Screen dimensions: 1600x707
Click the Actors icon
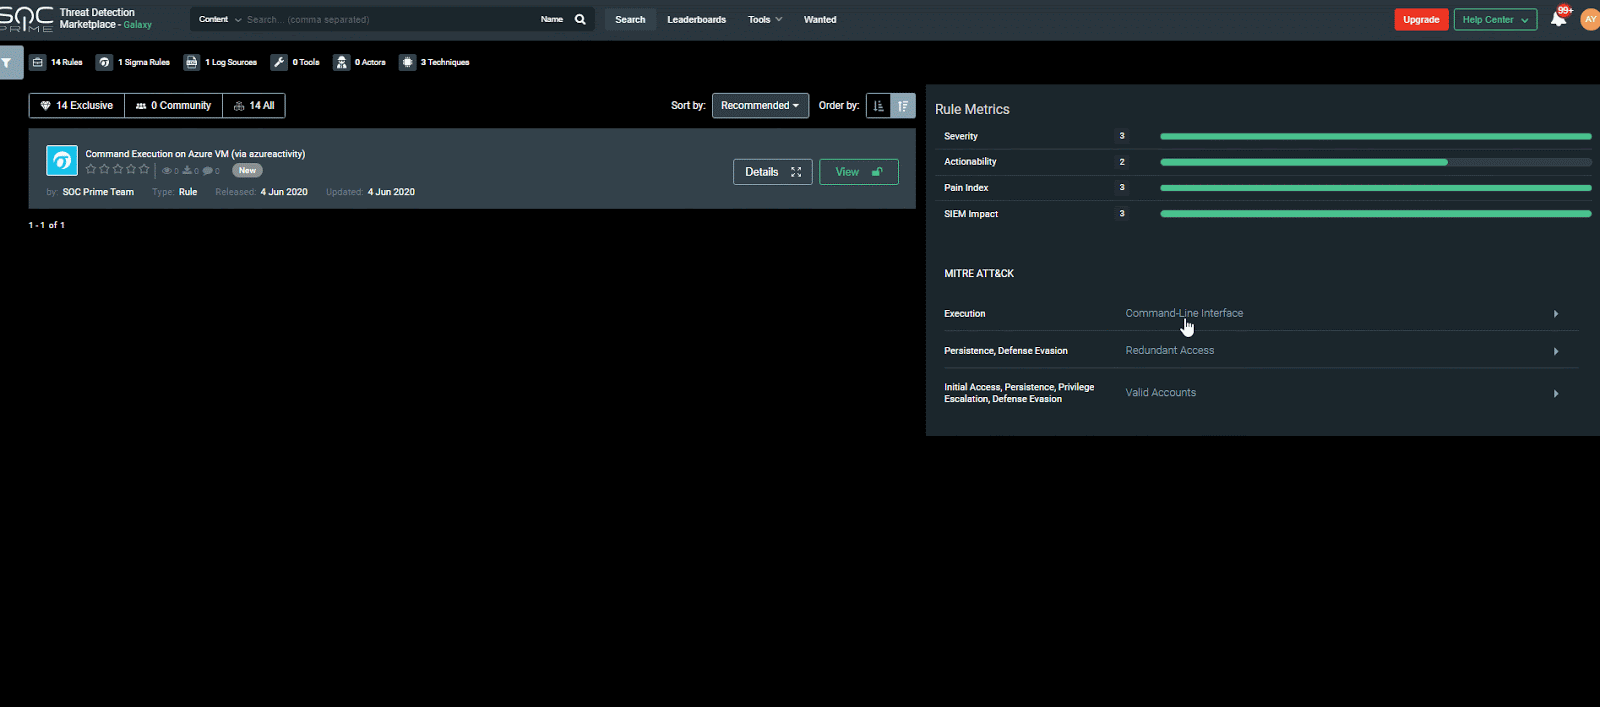pos(342,62)
